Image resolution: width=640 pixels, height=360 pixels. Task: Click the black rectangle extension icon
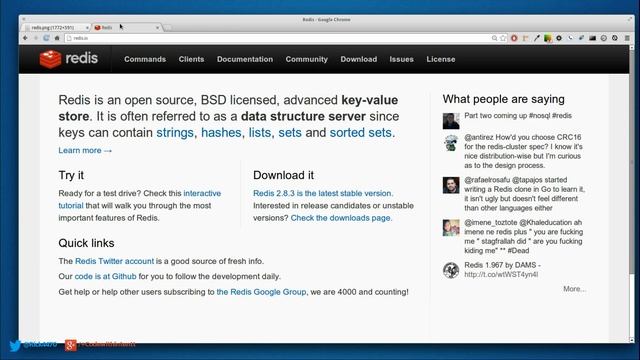592,38
